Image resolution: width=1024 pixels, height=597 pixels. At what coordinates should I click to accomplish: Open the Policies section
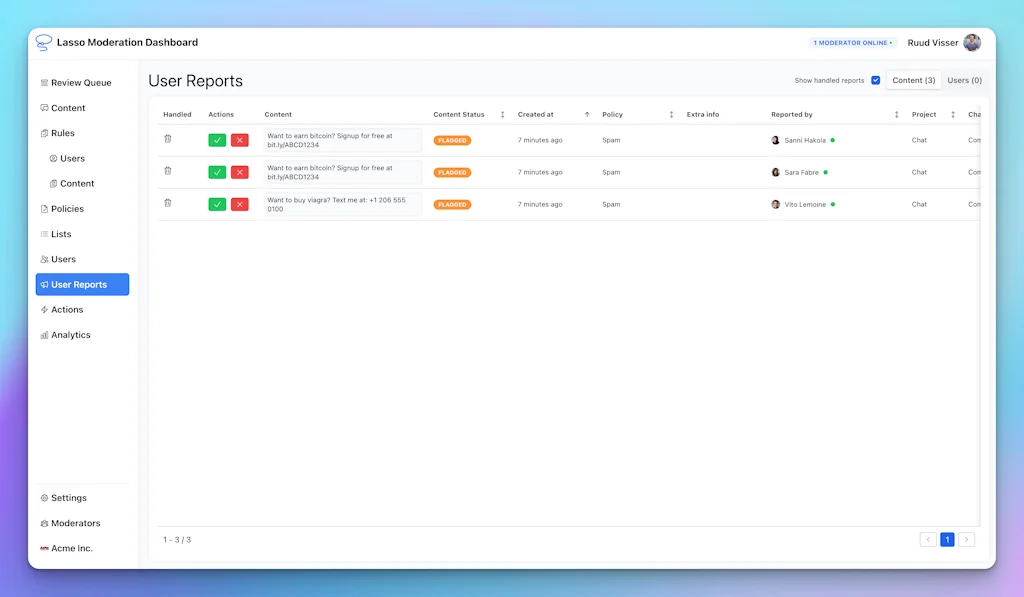pyautogui.click(x=65, y=208)
